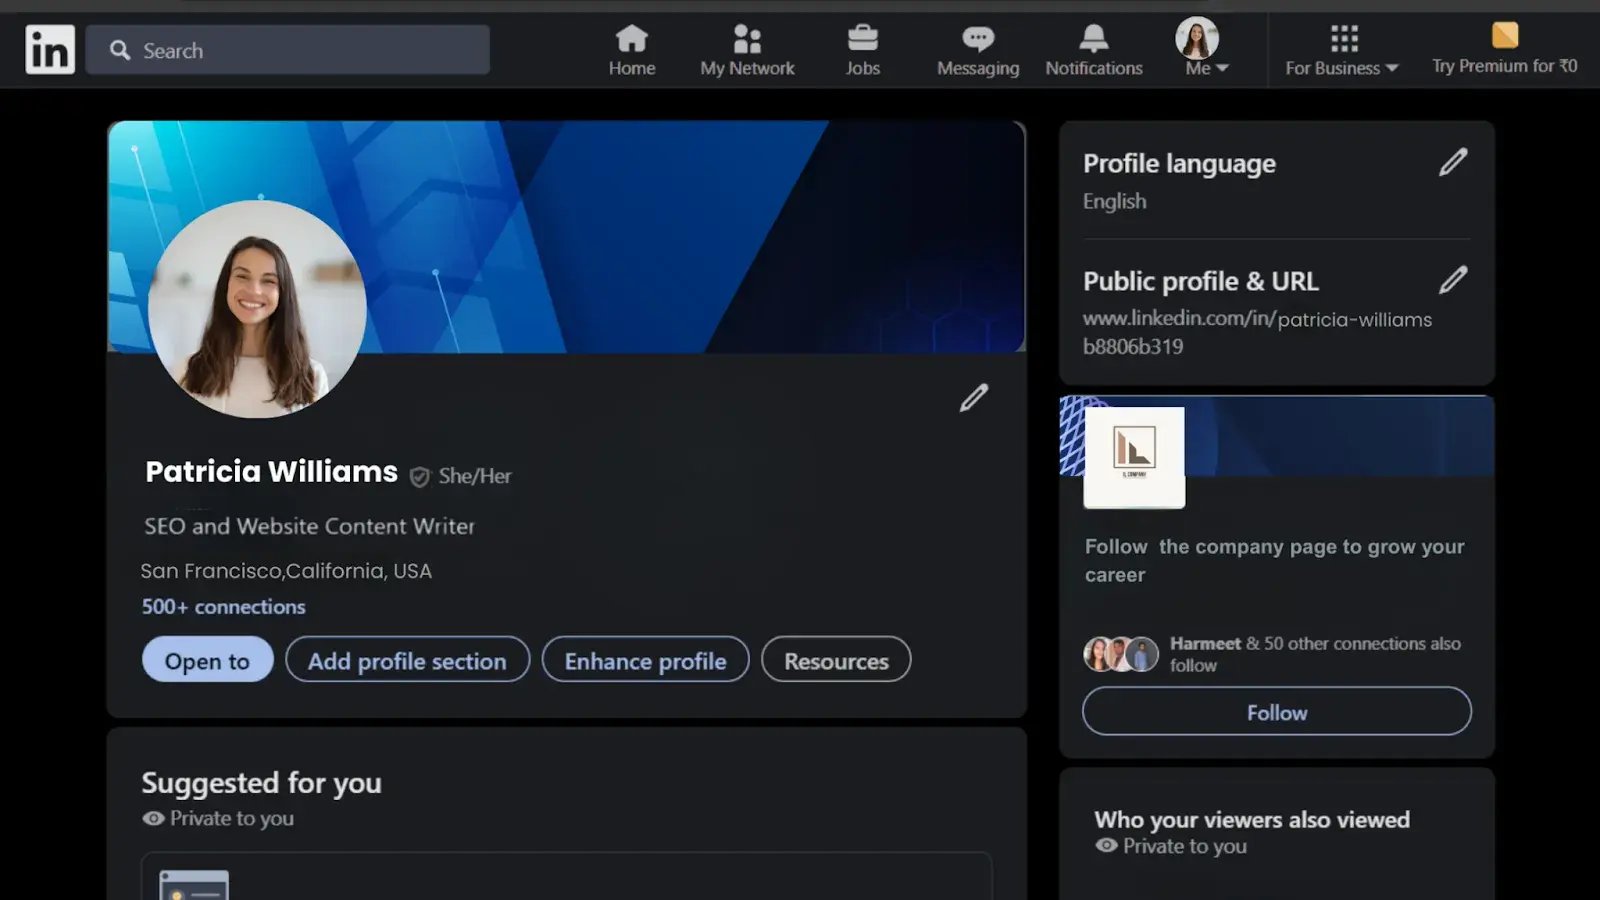Click the verification shield badge beside name
This screenshot has height=900, width=1600.
[420, 477]
